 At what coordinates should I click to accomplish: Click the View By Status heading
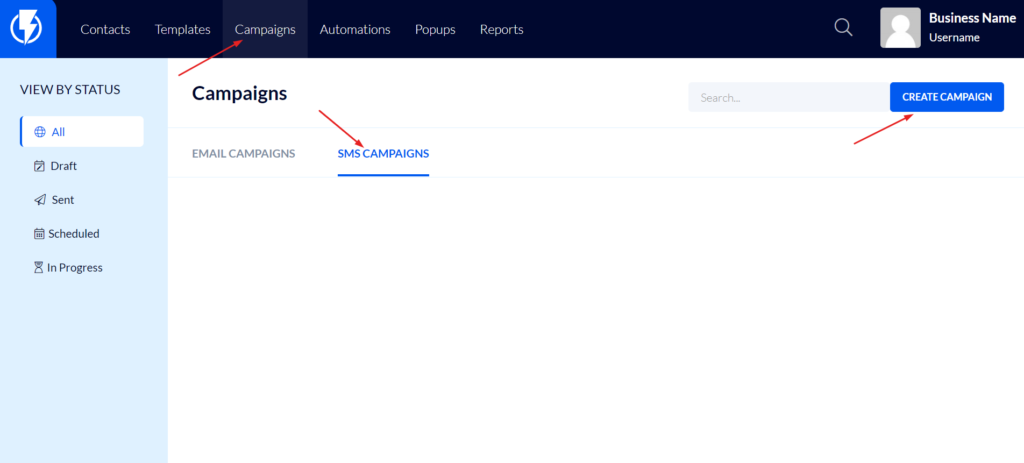[70, 89]
